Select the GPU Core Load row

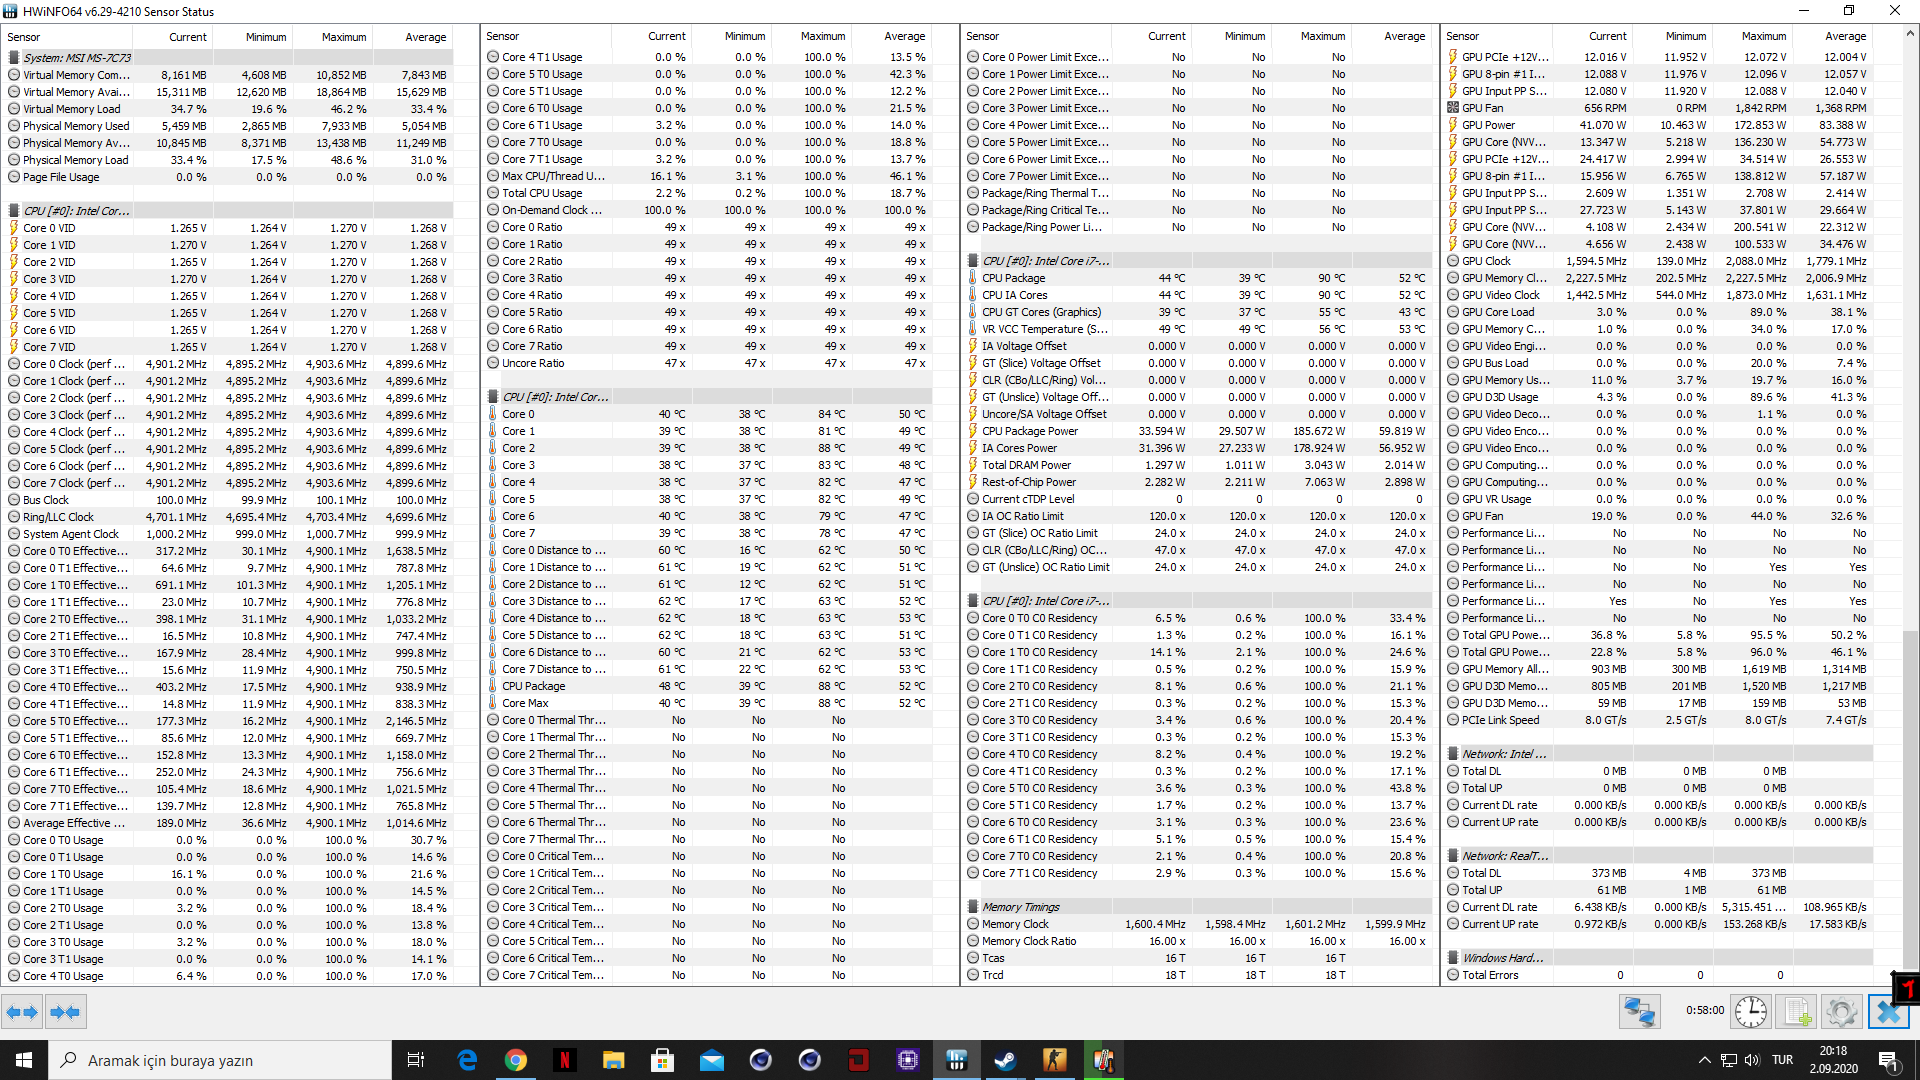(x=1658, y=312)
